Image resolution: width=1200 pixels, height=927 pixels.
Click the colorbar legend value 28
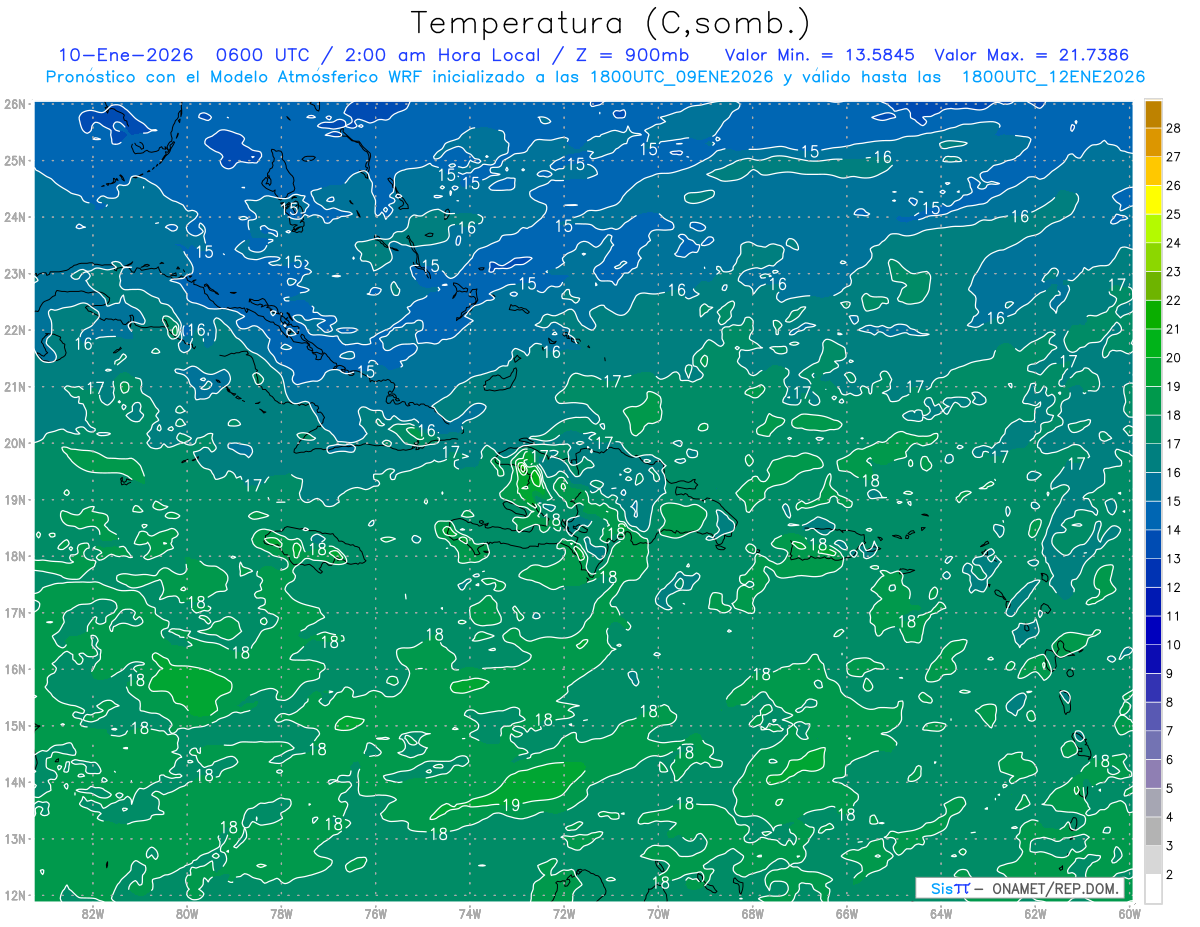tap(1173, 128)
